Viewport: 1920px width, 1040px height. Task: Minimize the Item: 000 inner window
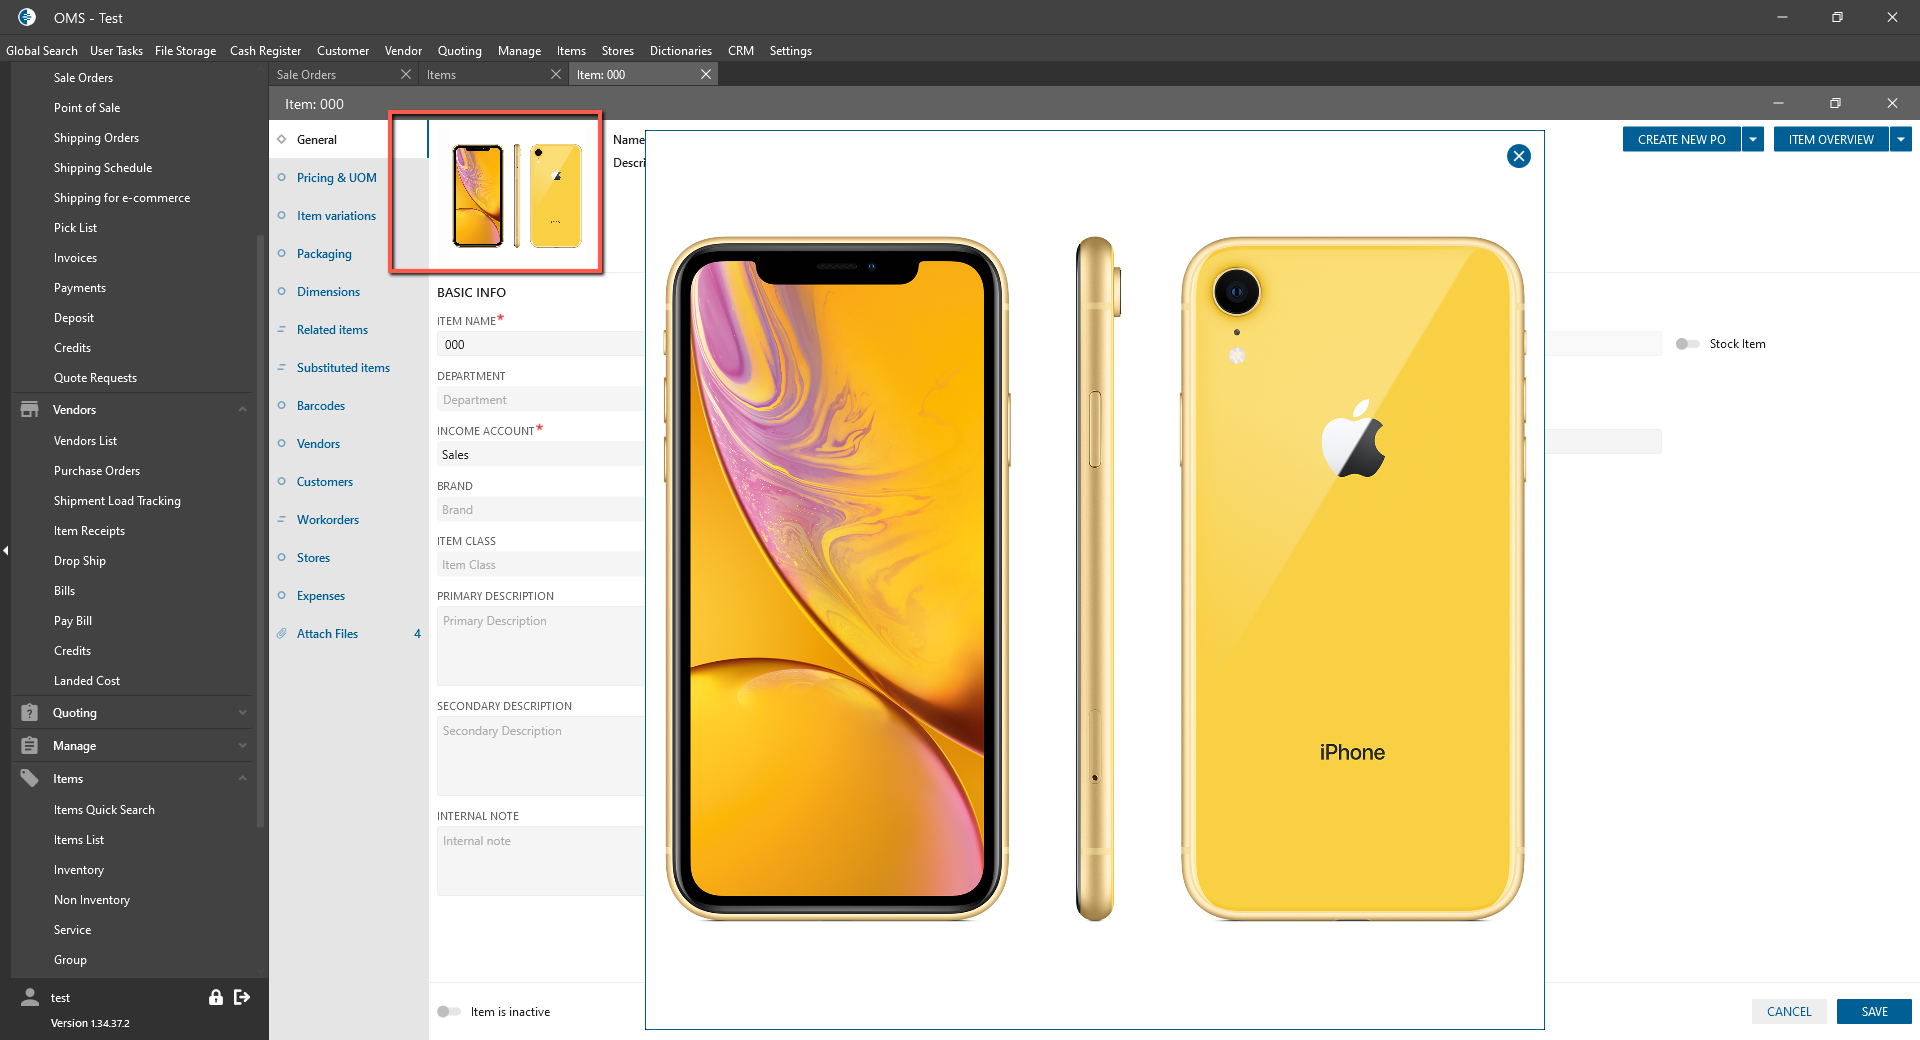point(1778,103)
